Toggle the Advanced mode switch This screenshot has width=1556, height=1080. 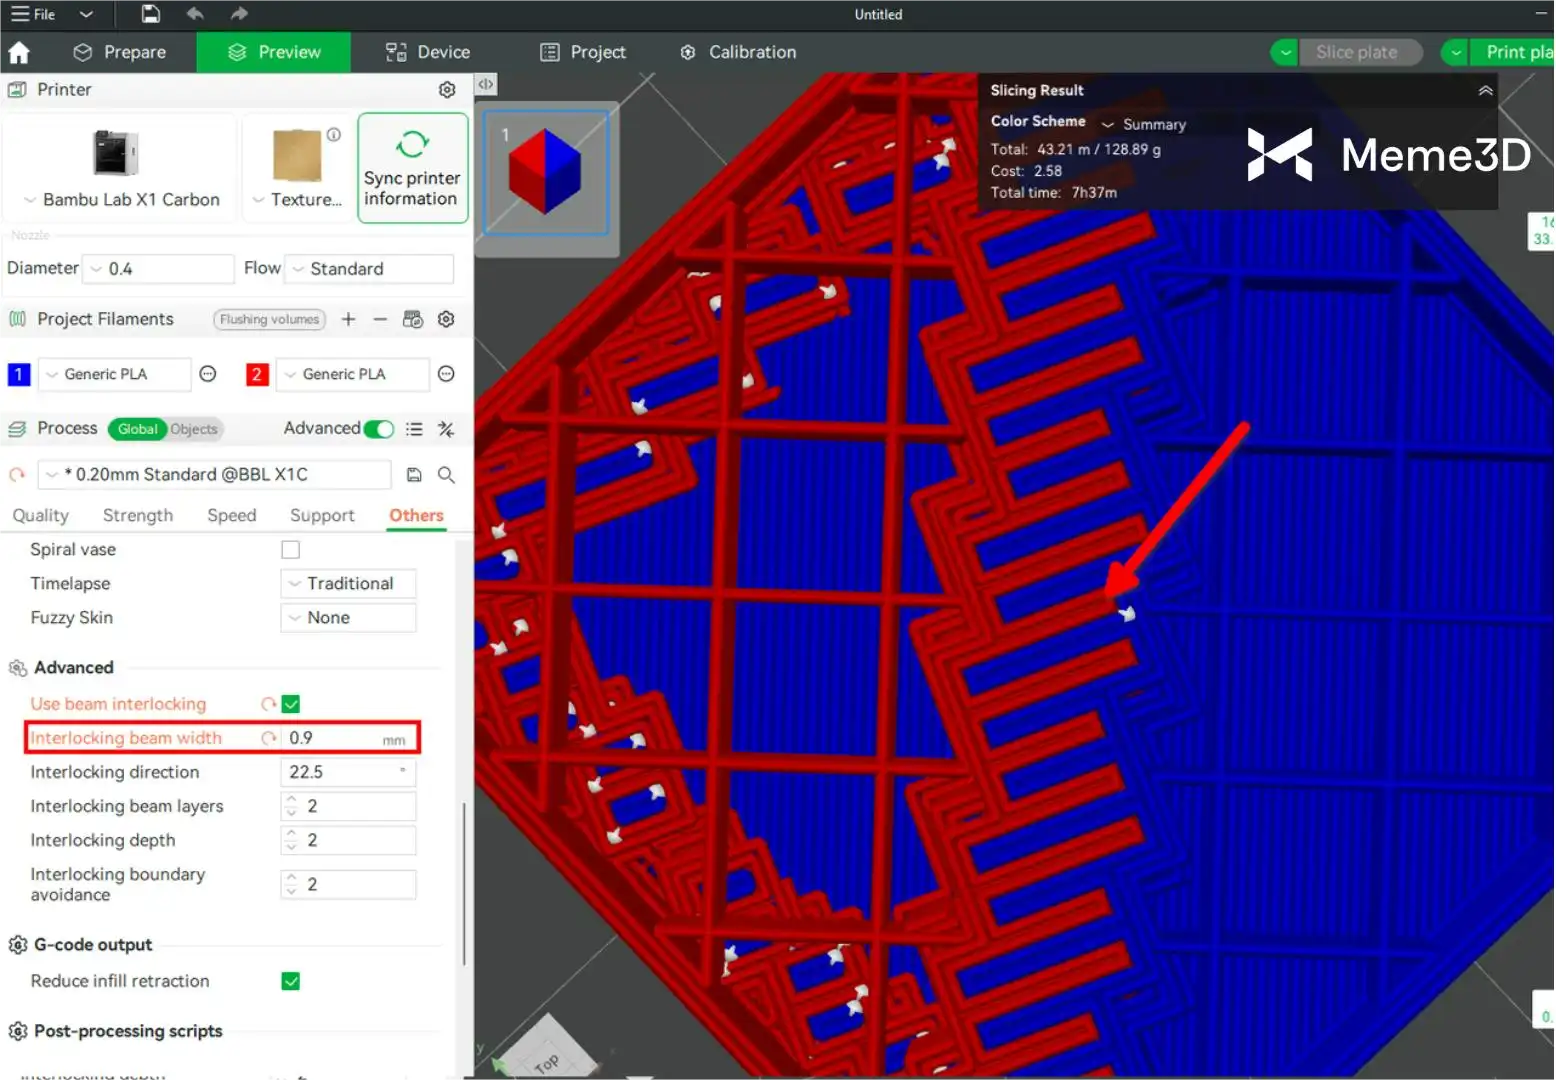click(379, 429)
